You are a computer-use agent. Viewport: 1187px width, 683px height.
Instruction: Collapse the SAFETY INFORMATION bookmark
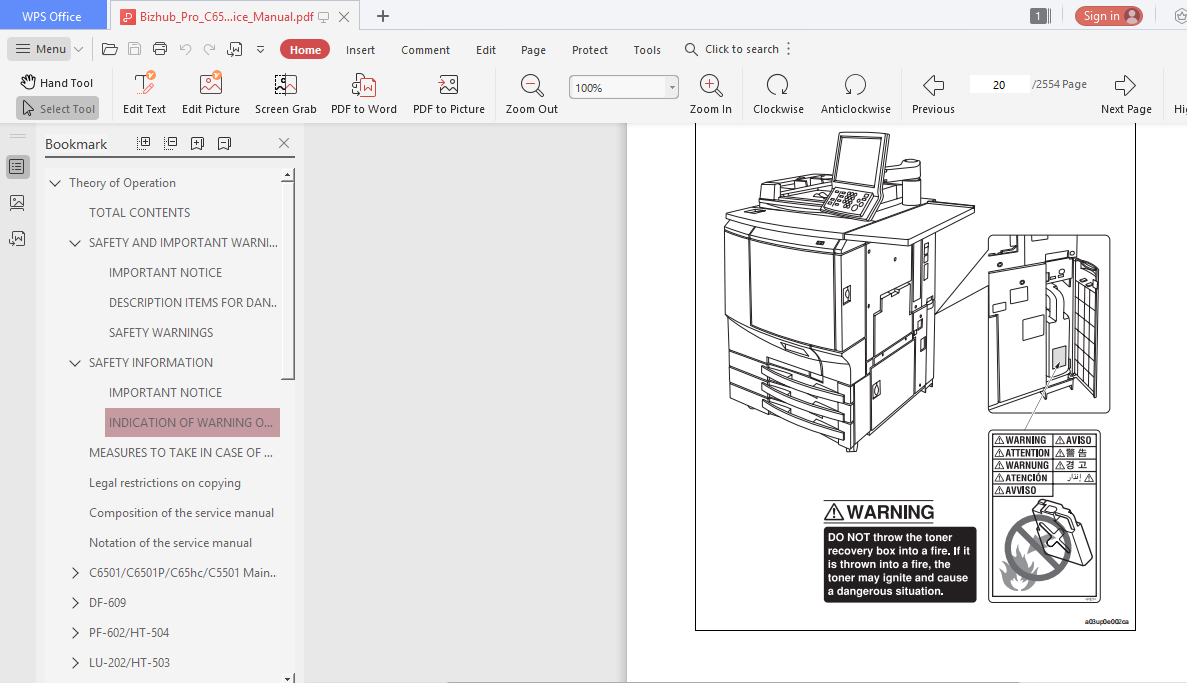coord(75,363)
